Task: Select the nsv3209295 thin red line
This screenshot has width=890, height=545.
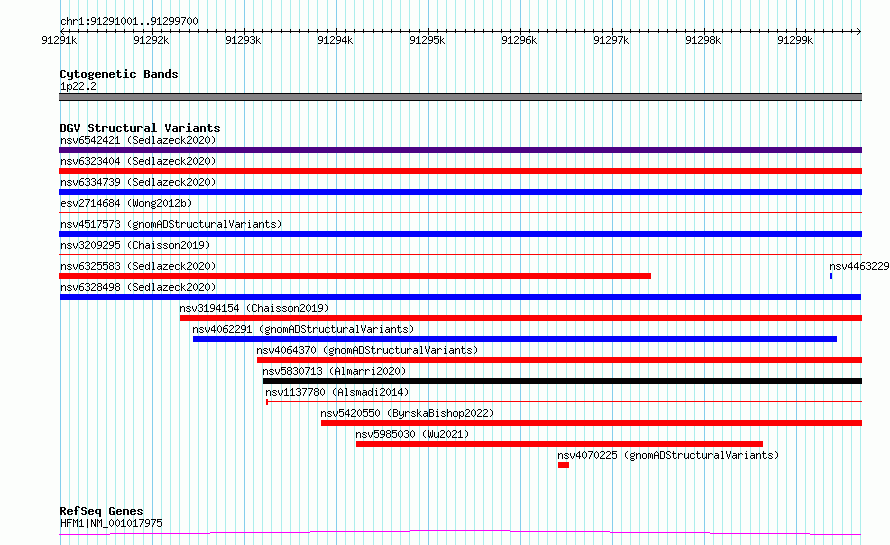Action: 460,254
